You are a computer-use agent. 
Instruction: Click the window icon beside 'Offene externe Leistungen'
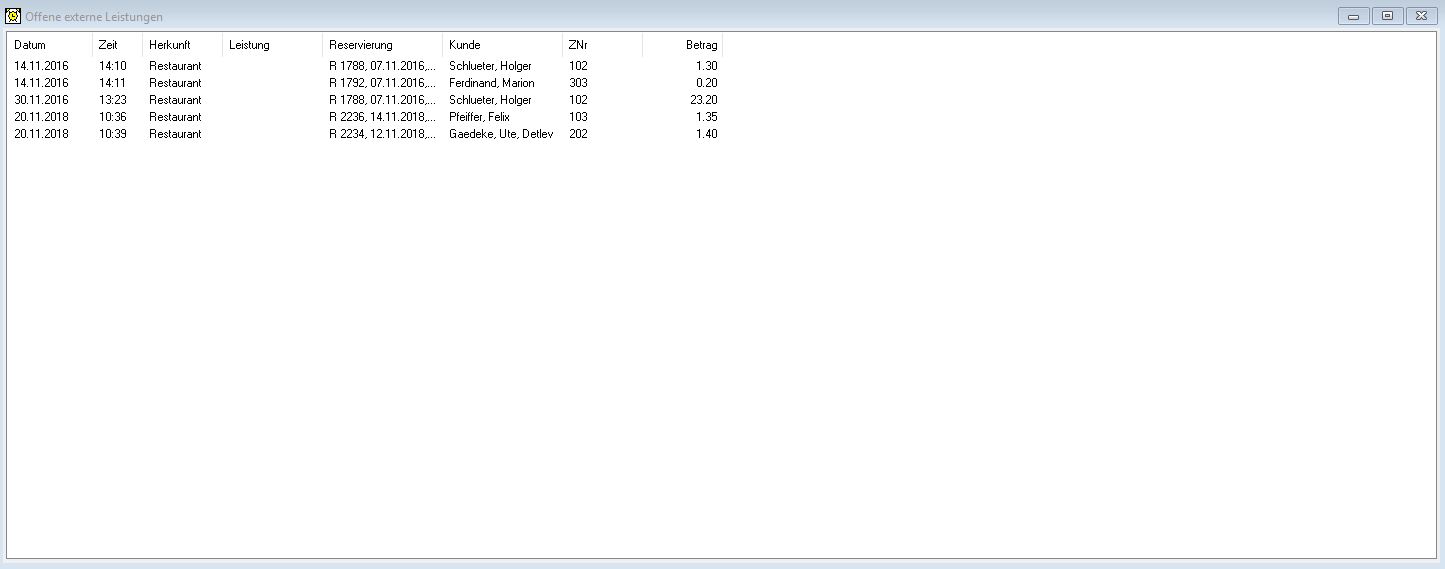point(13,16)
